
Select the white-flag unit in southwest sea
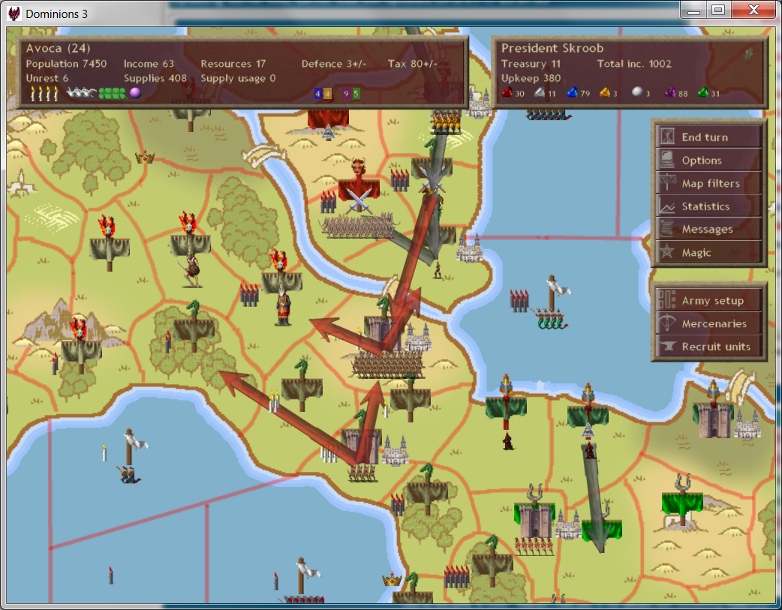coord(130,456)
